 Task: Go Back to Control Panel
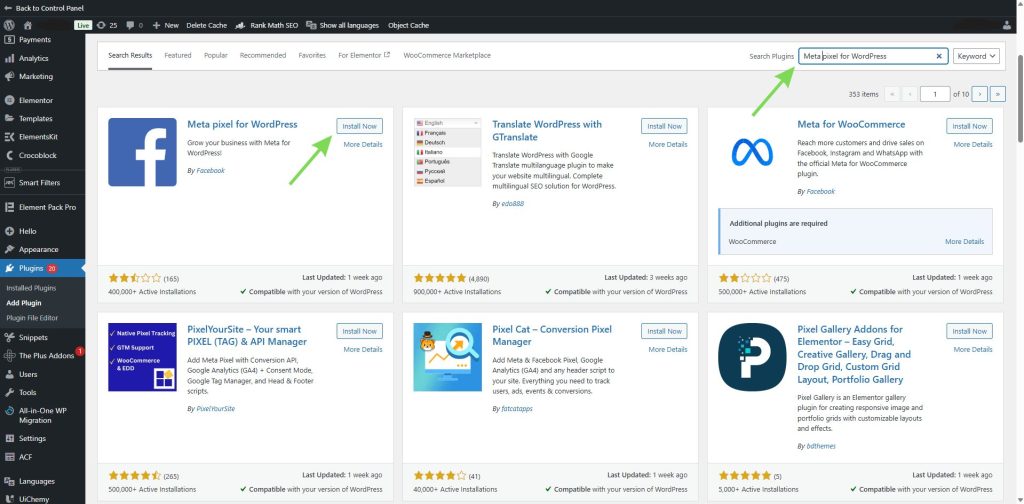click(x=44, y=8)
